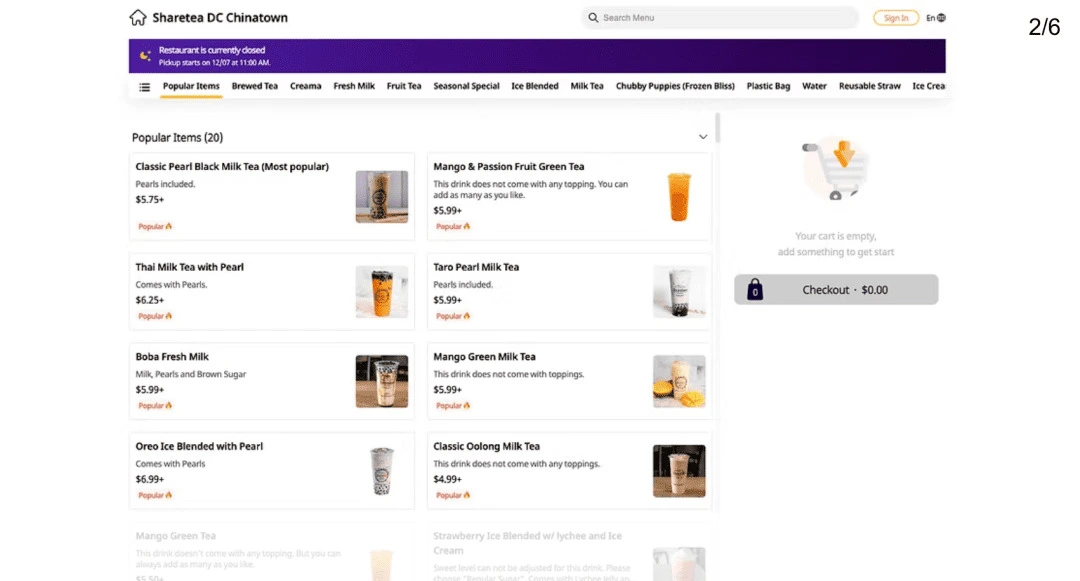Switch to the Brewed Tea tab
Viewport: 1080px width, 581px height.
(255, 86)
